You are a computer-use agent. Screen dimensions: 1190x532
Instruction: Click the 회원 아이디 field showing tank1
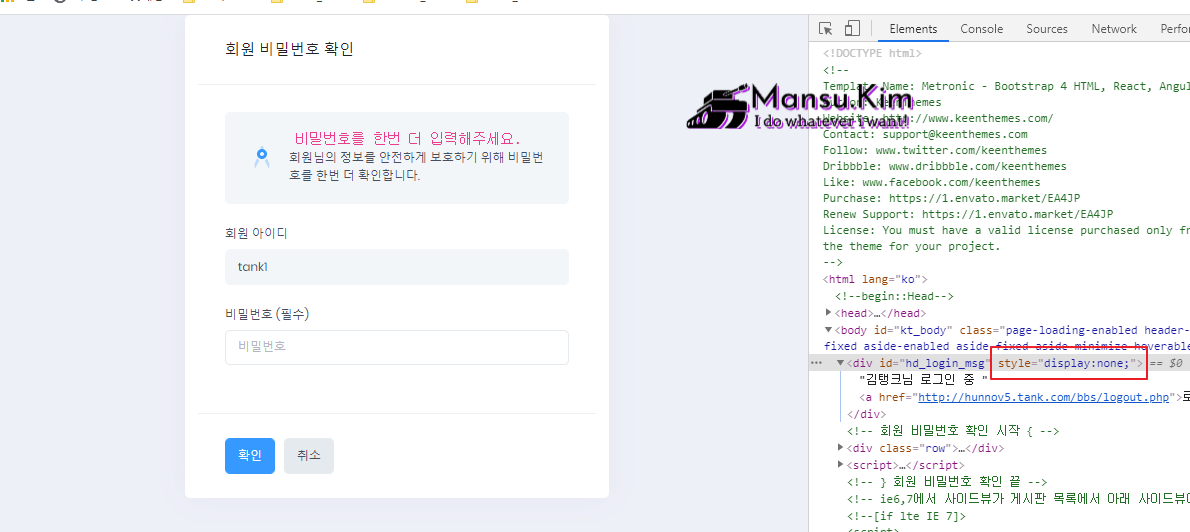pyautogui.click(x=396, y=267)
